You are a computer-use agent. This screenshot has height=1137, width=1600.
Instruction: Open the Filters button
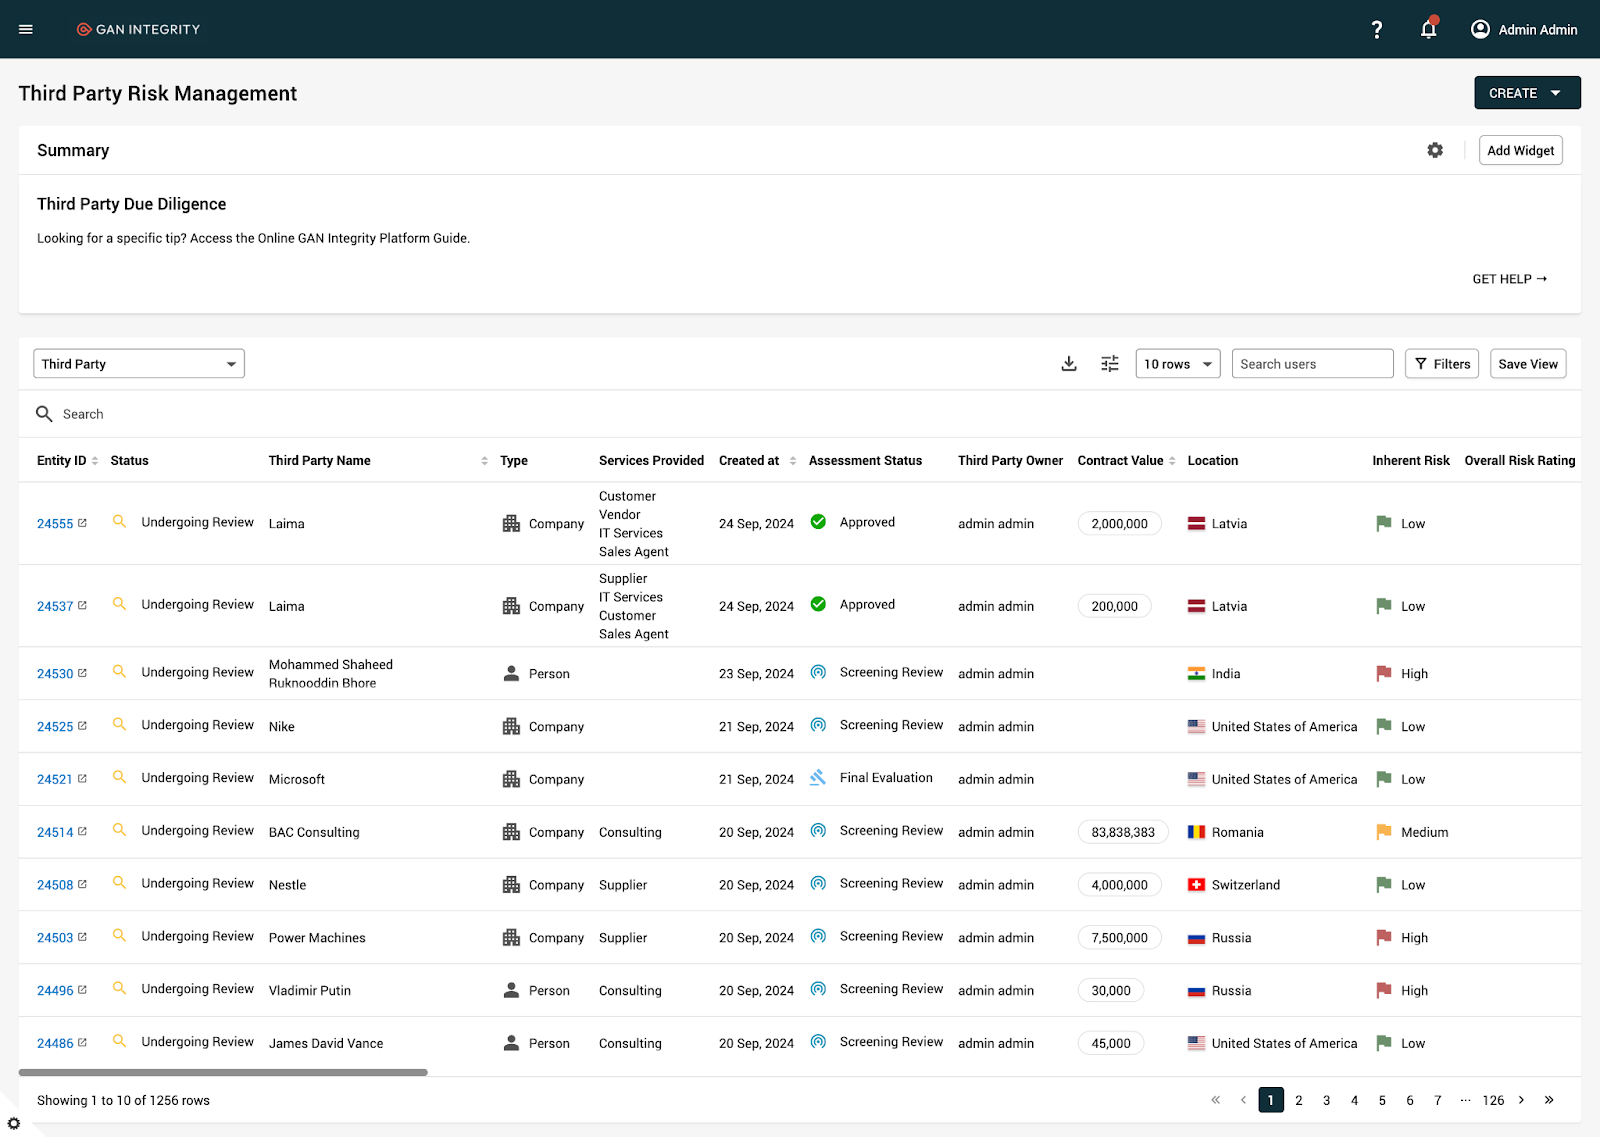(1442, 364)
